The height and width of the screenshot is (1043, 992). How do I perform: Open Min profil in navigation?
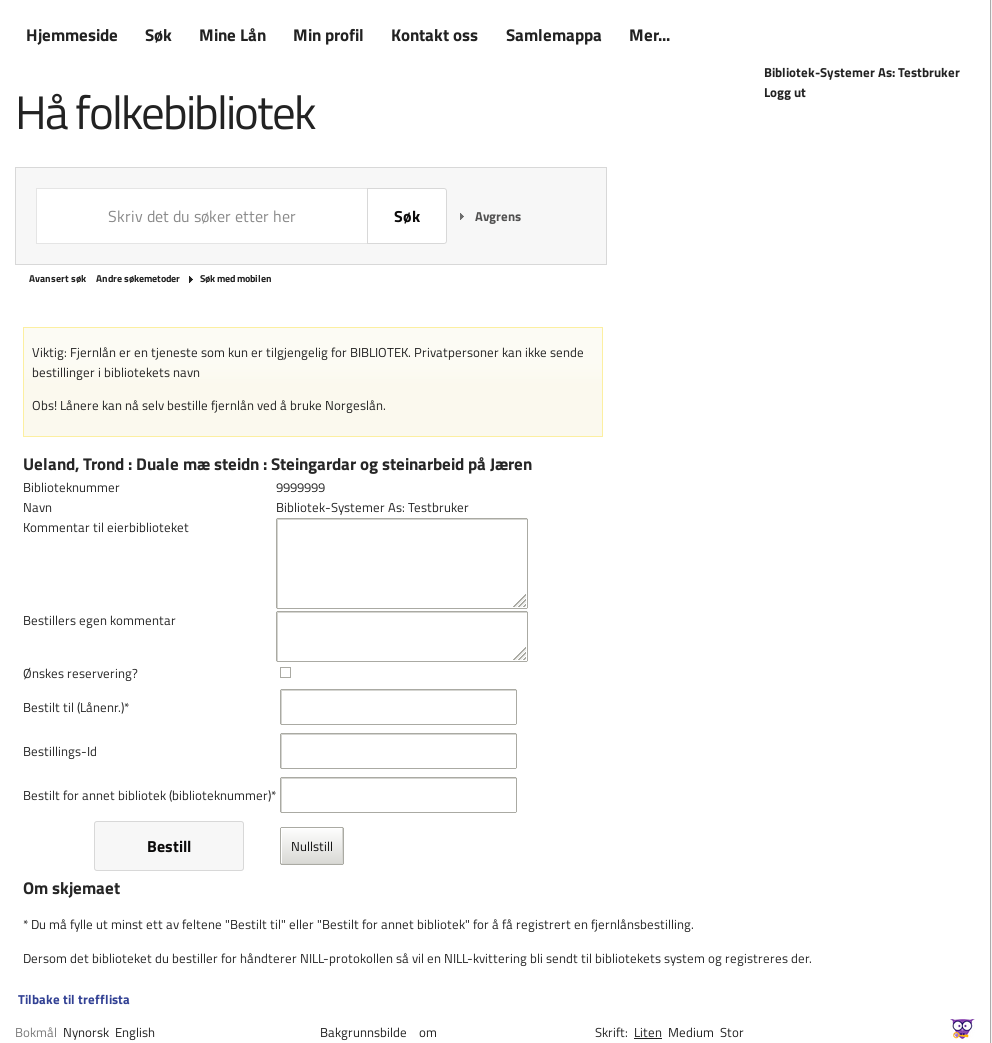pyautogui.click(x=328, y=36)
